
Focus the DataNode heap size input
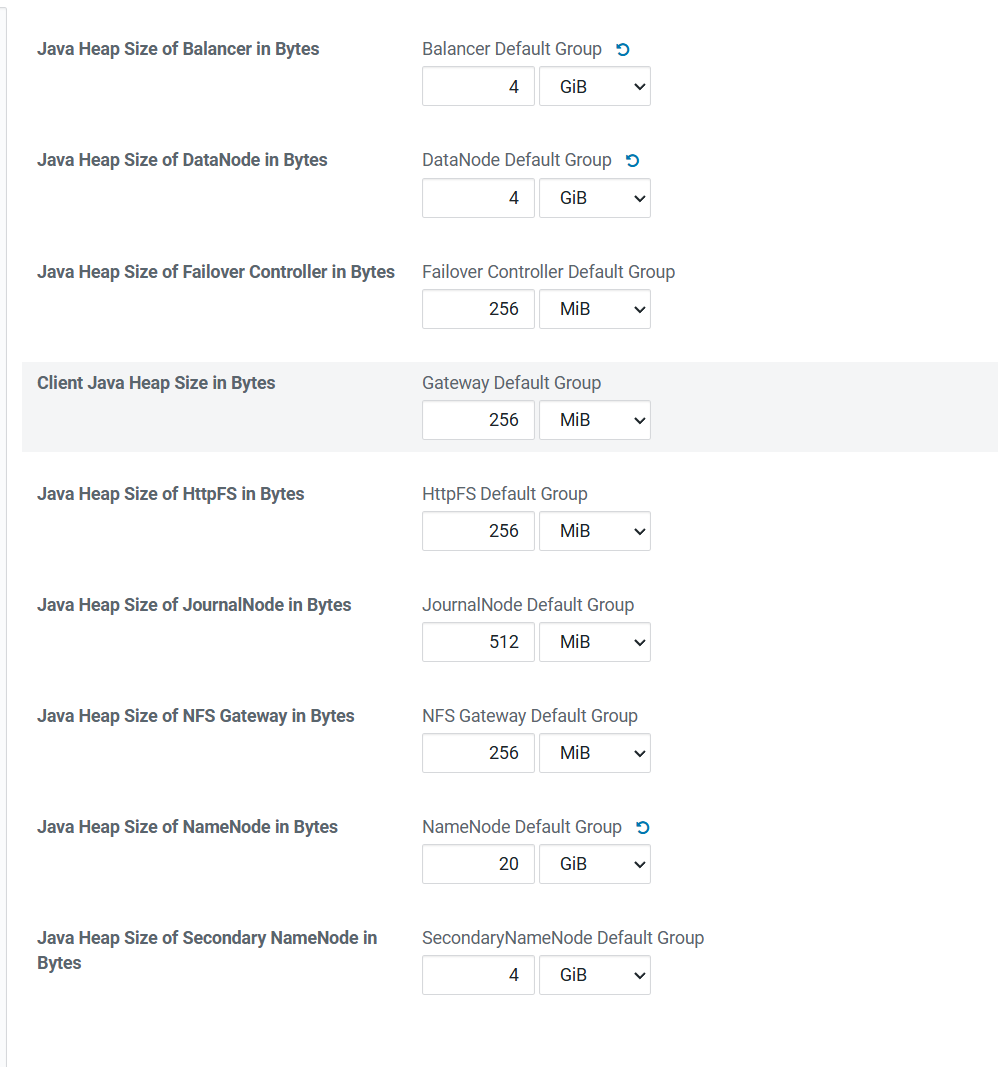coord(478,198)
